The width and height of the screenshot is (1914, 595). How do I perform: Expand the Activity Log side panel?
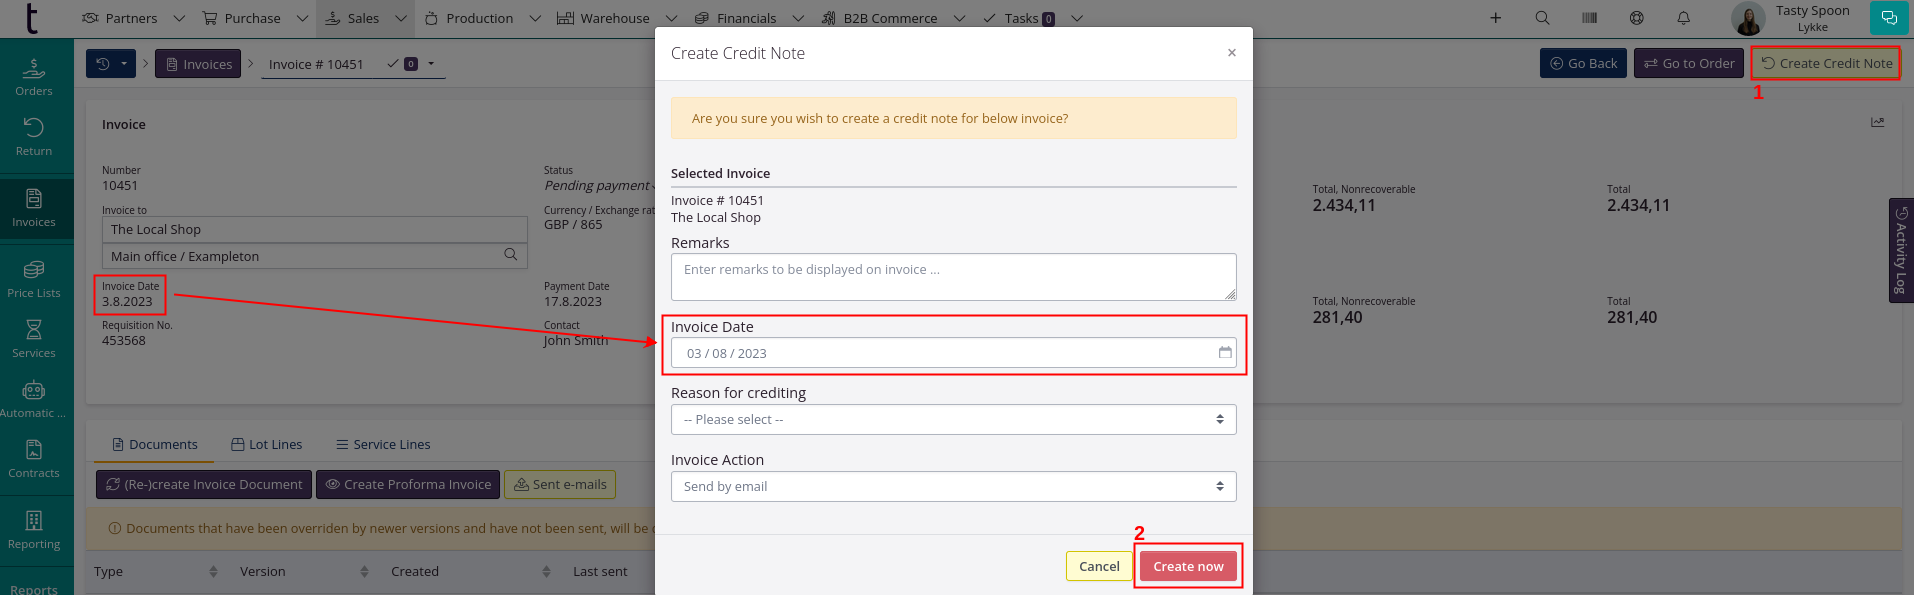tap(1901, 250)
